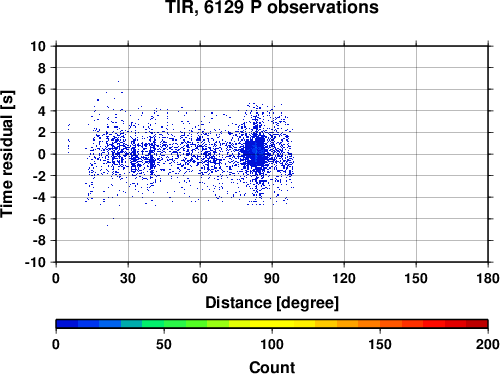This screenshot has width=500, height=374.
Task: Click the y-axis tick label '-8'
Action: 39,241
